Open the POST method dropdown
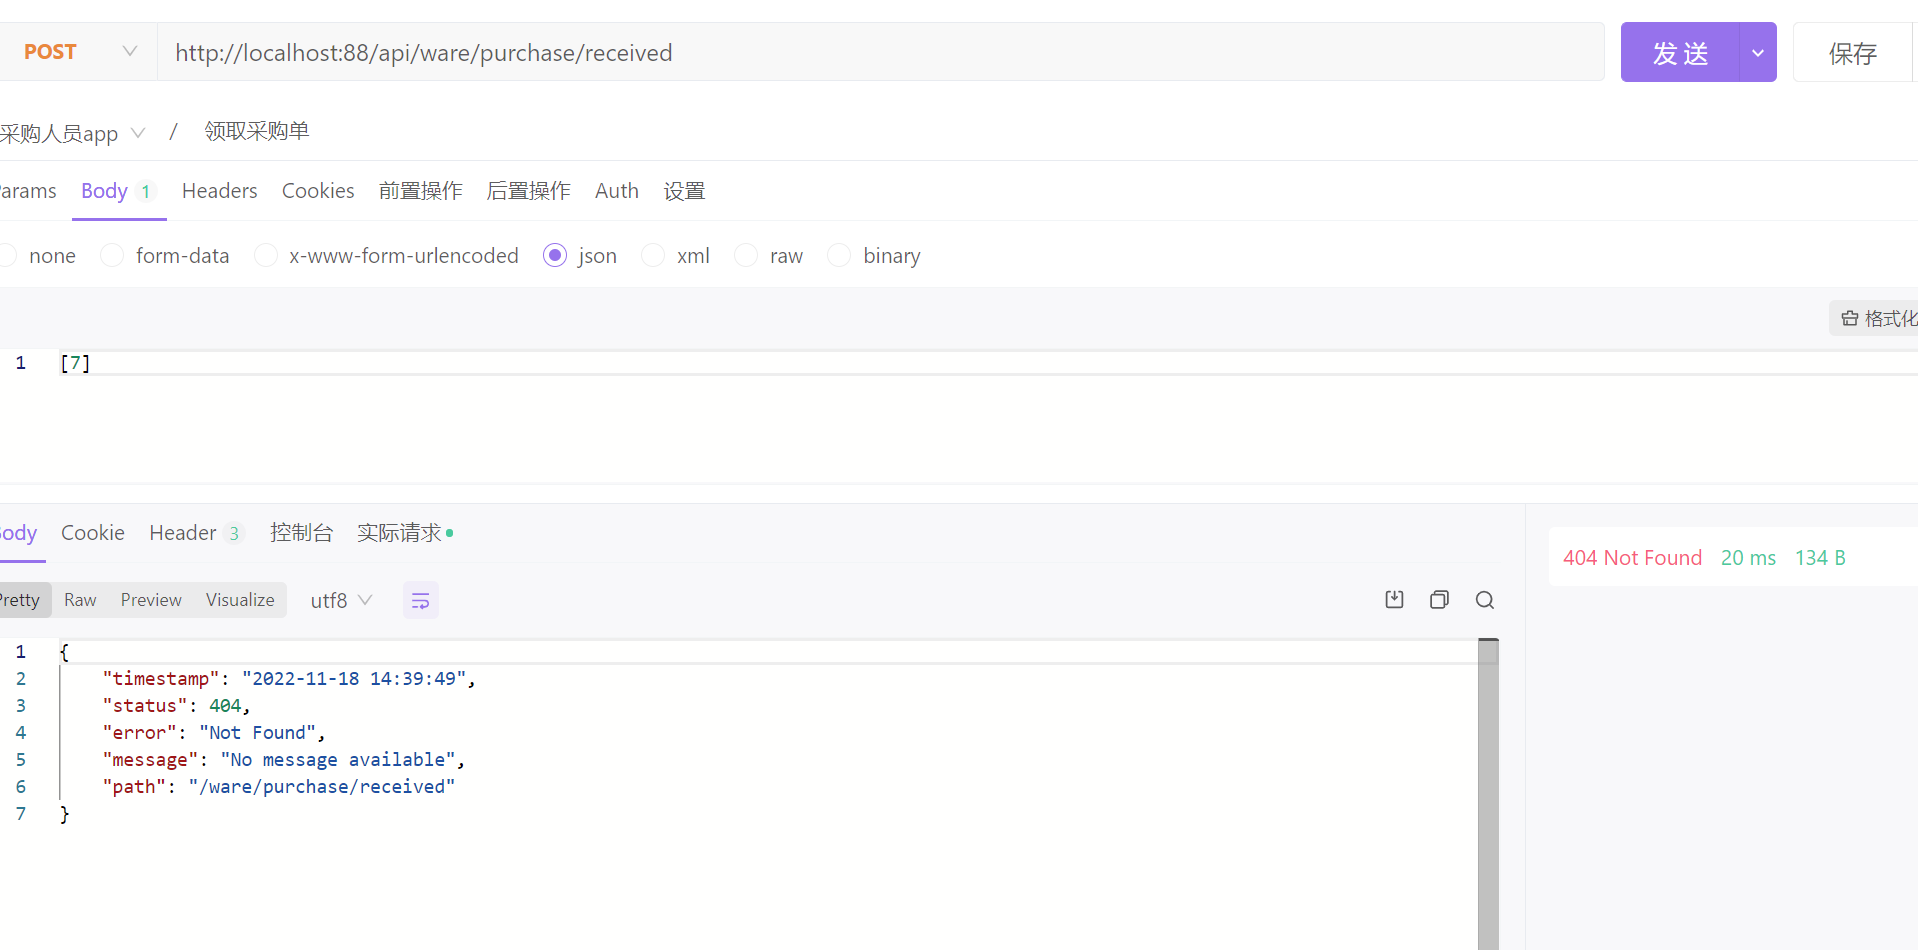This screenshot has width=1918, height=950. (78, 52)
